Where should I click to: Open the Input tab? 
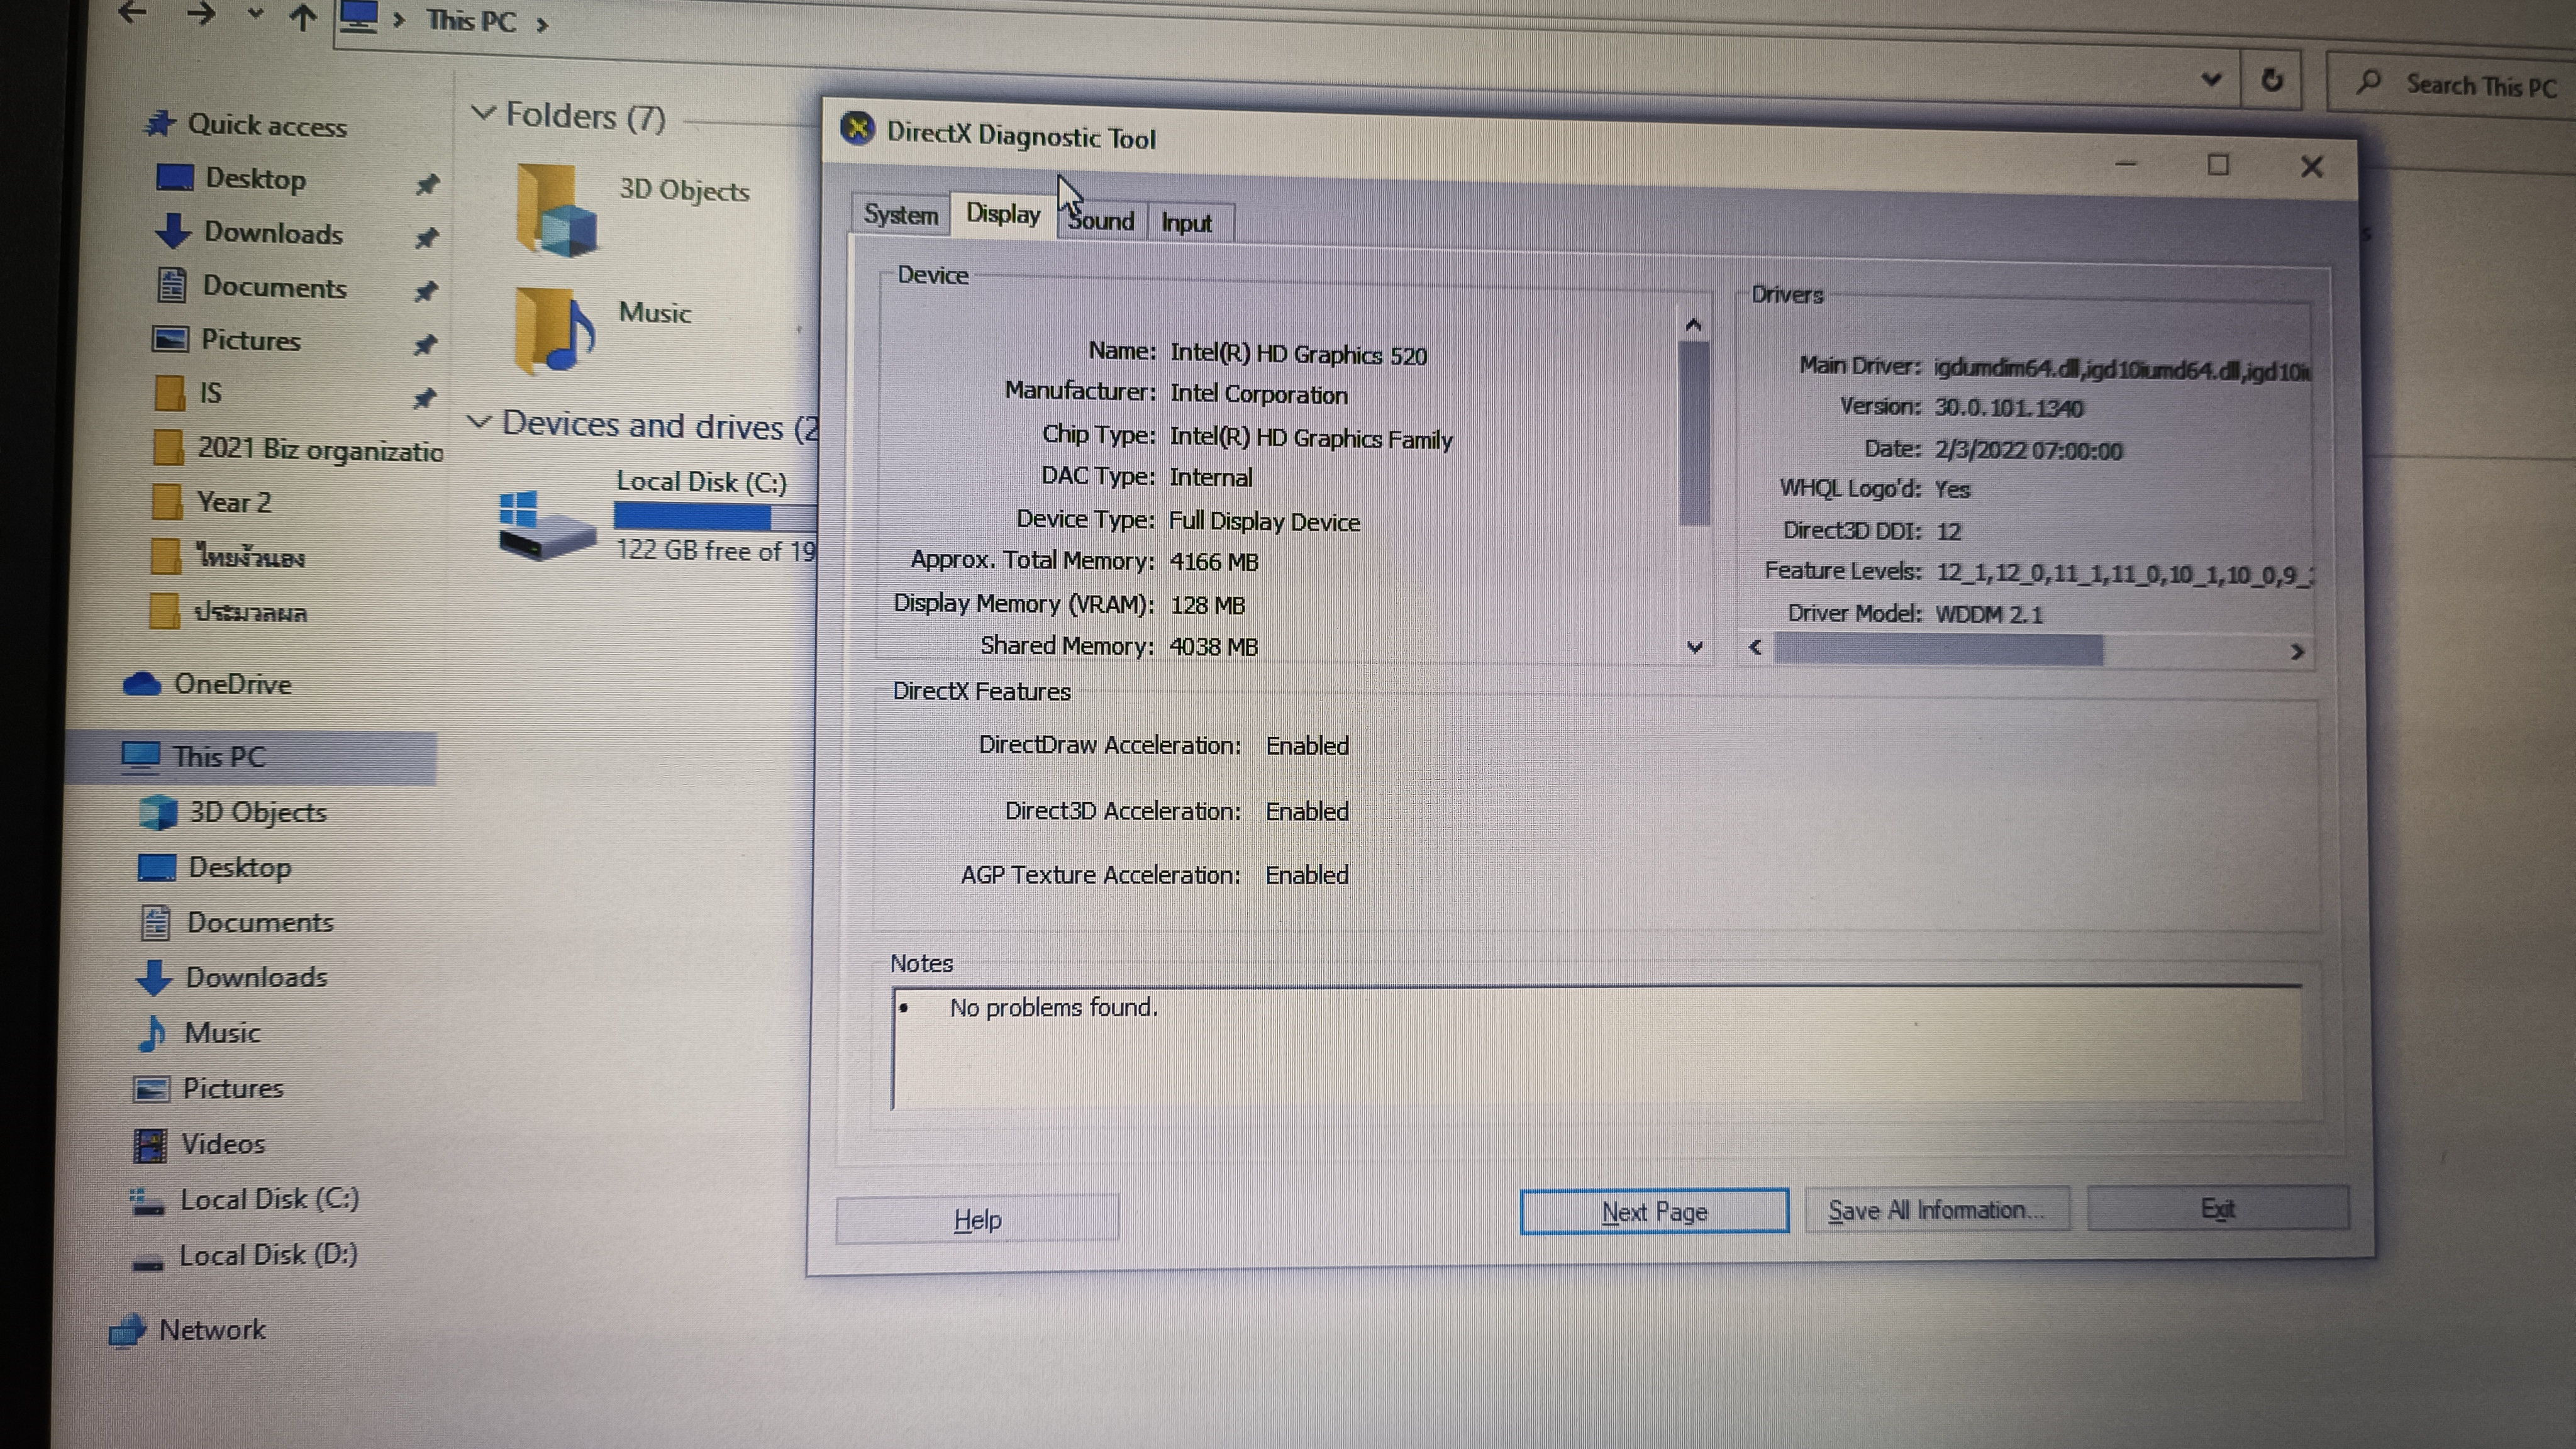[1186, 223]
